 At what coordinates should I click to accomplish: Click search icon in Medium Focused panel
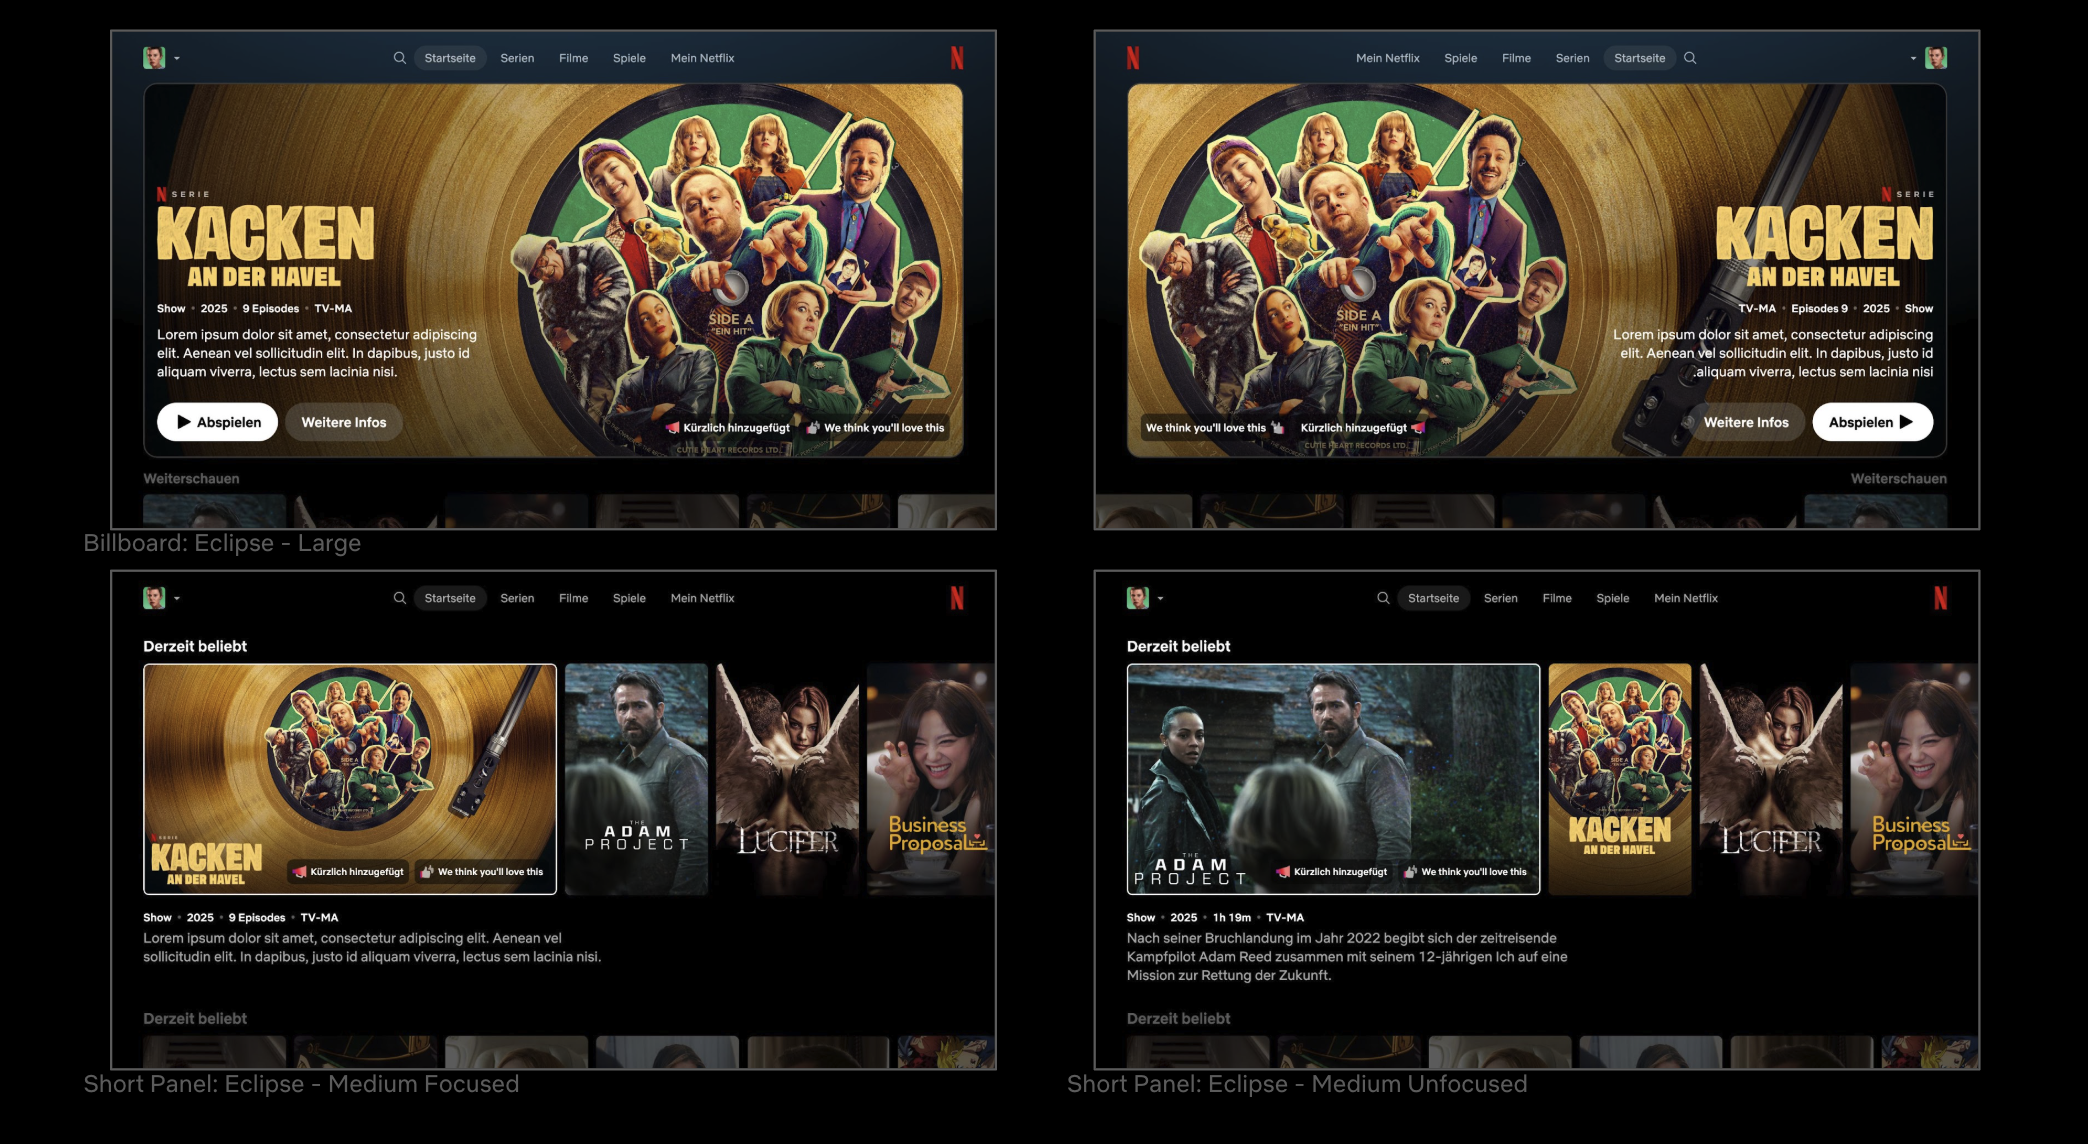tap(399, 598)
